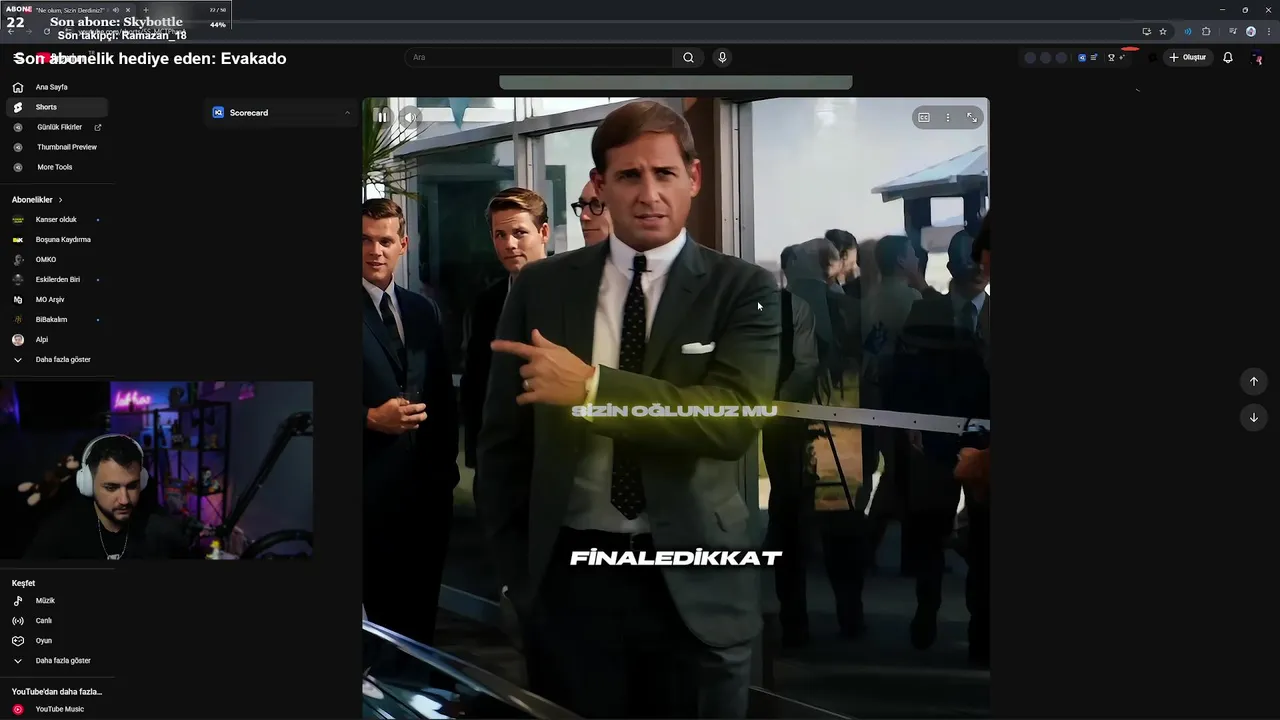Close the current browser tab

[128, 10]
